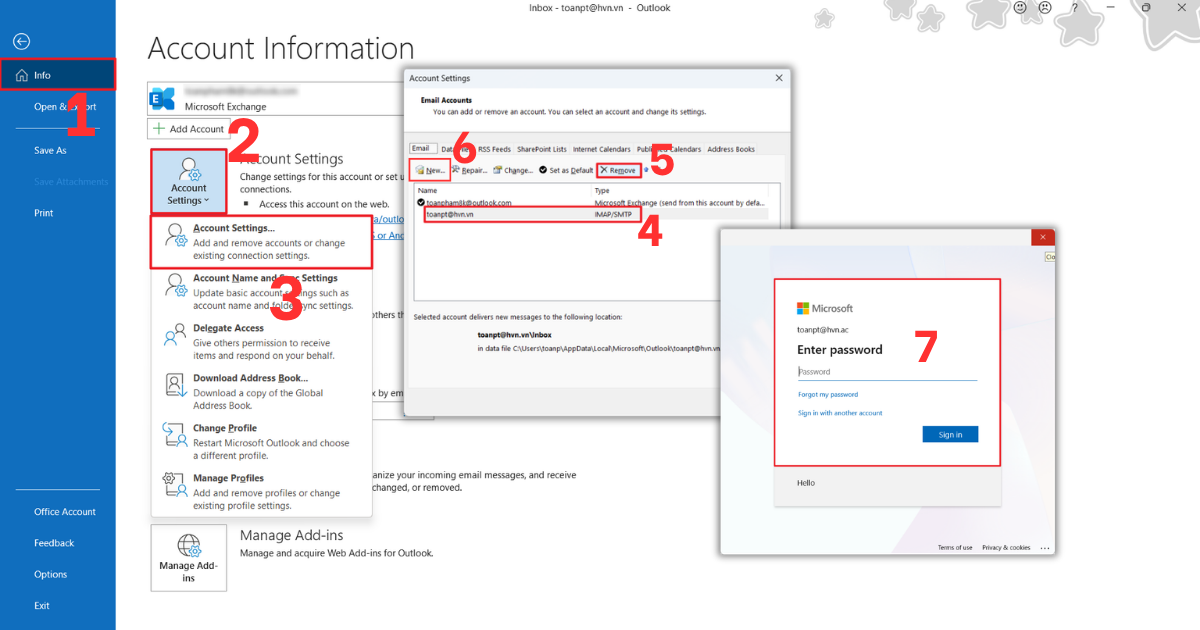1200x630 pixels.
Task: Switch to the RSS Feeds tab
Action: coord(494,150)
